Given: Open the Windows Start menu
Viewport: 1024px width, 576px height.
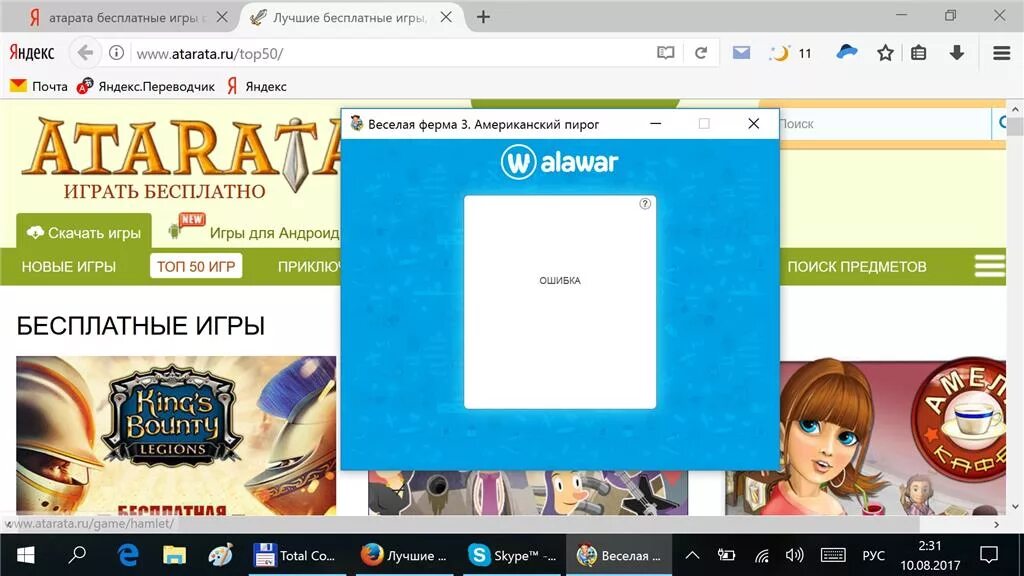Looking at the screenshot, I should (25, 555).
